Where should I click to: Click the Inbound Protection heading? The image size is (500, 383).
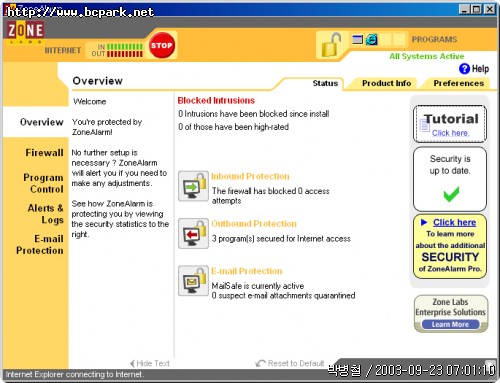click(x=250, y=176)
